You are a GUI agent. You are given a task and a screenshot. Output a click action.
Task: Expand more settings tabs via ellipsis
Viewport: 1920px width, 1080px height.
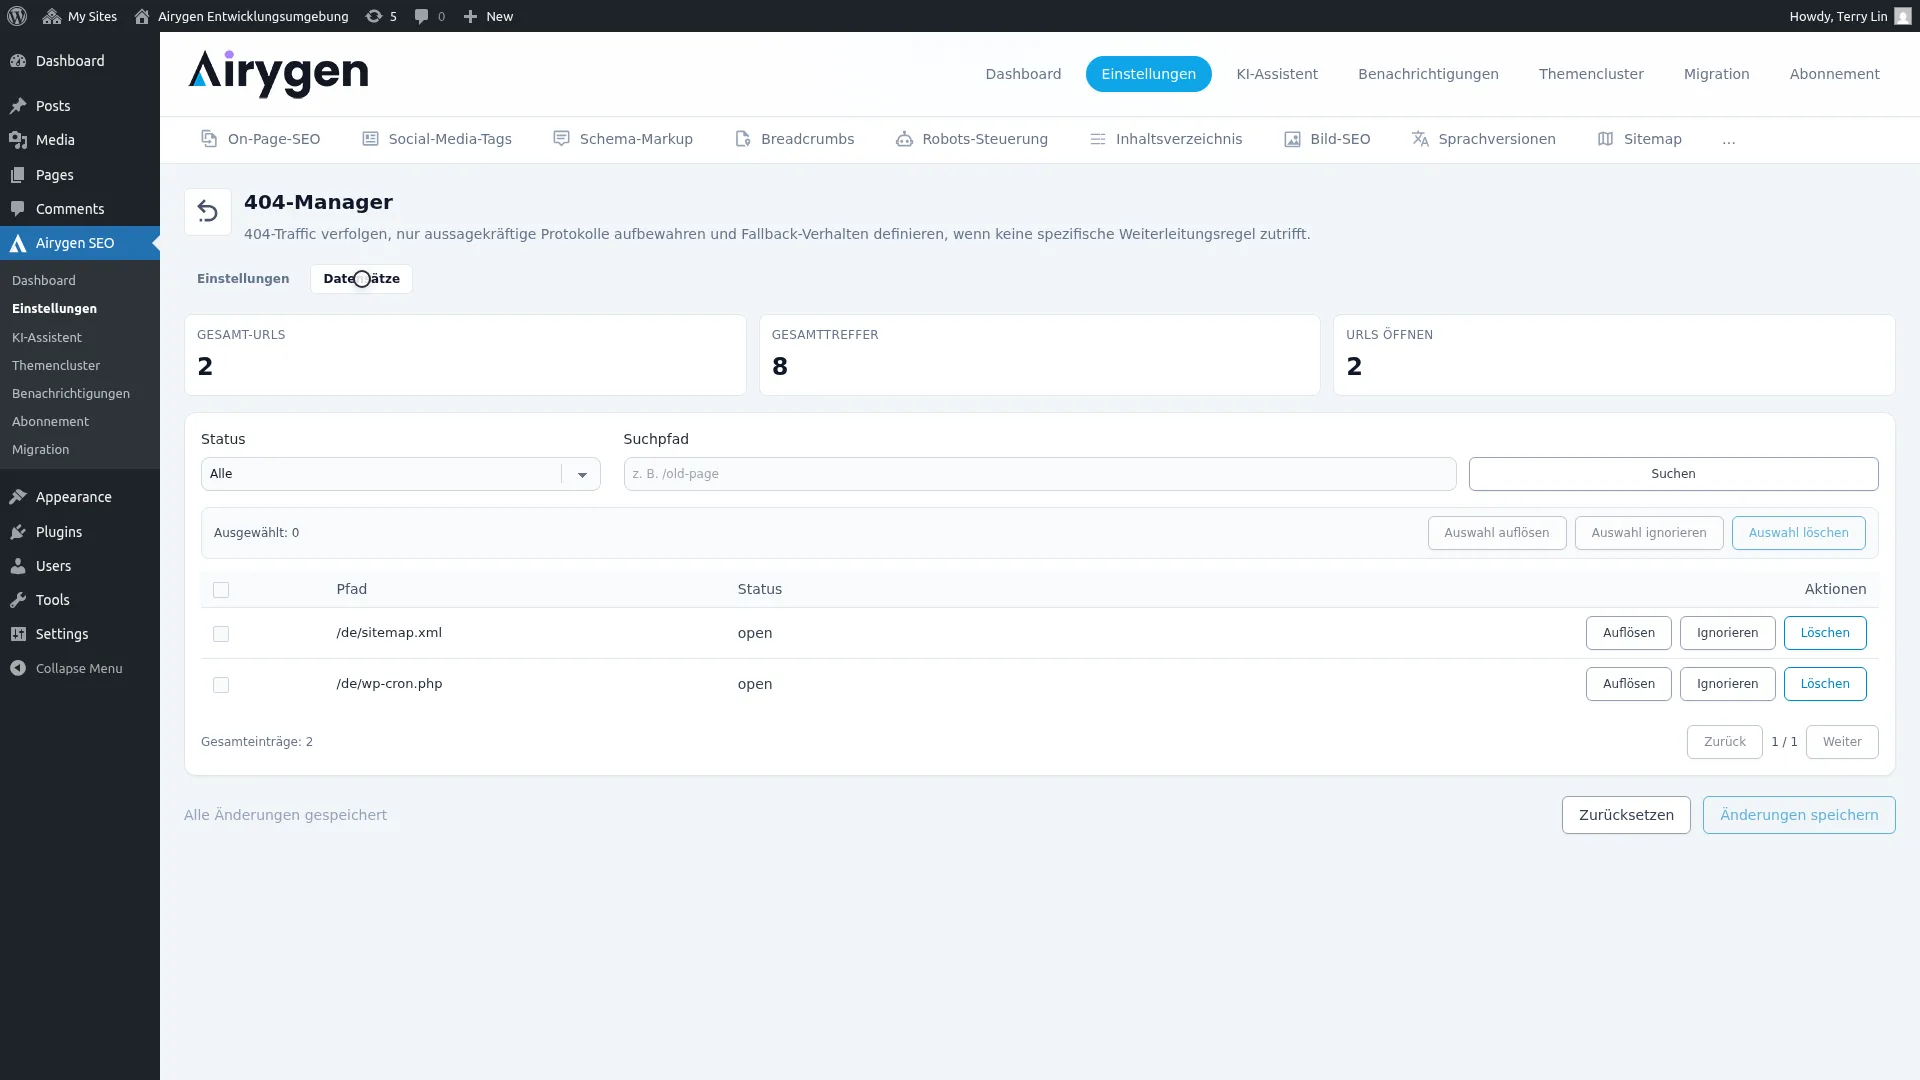tap(1729, 140)
